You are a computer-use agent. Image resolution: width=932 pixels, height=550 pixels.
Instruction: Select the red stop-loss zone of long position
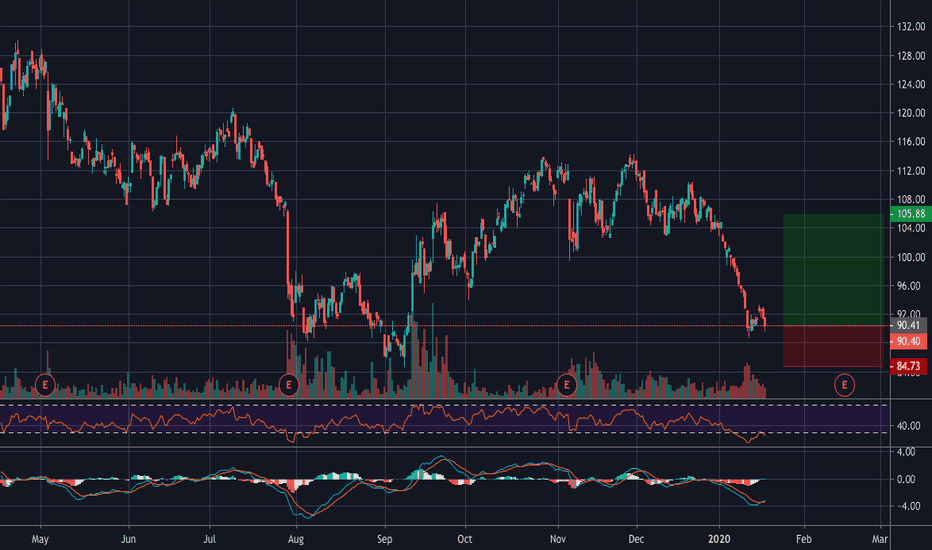(x=833, y=346)
